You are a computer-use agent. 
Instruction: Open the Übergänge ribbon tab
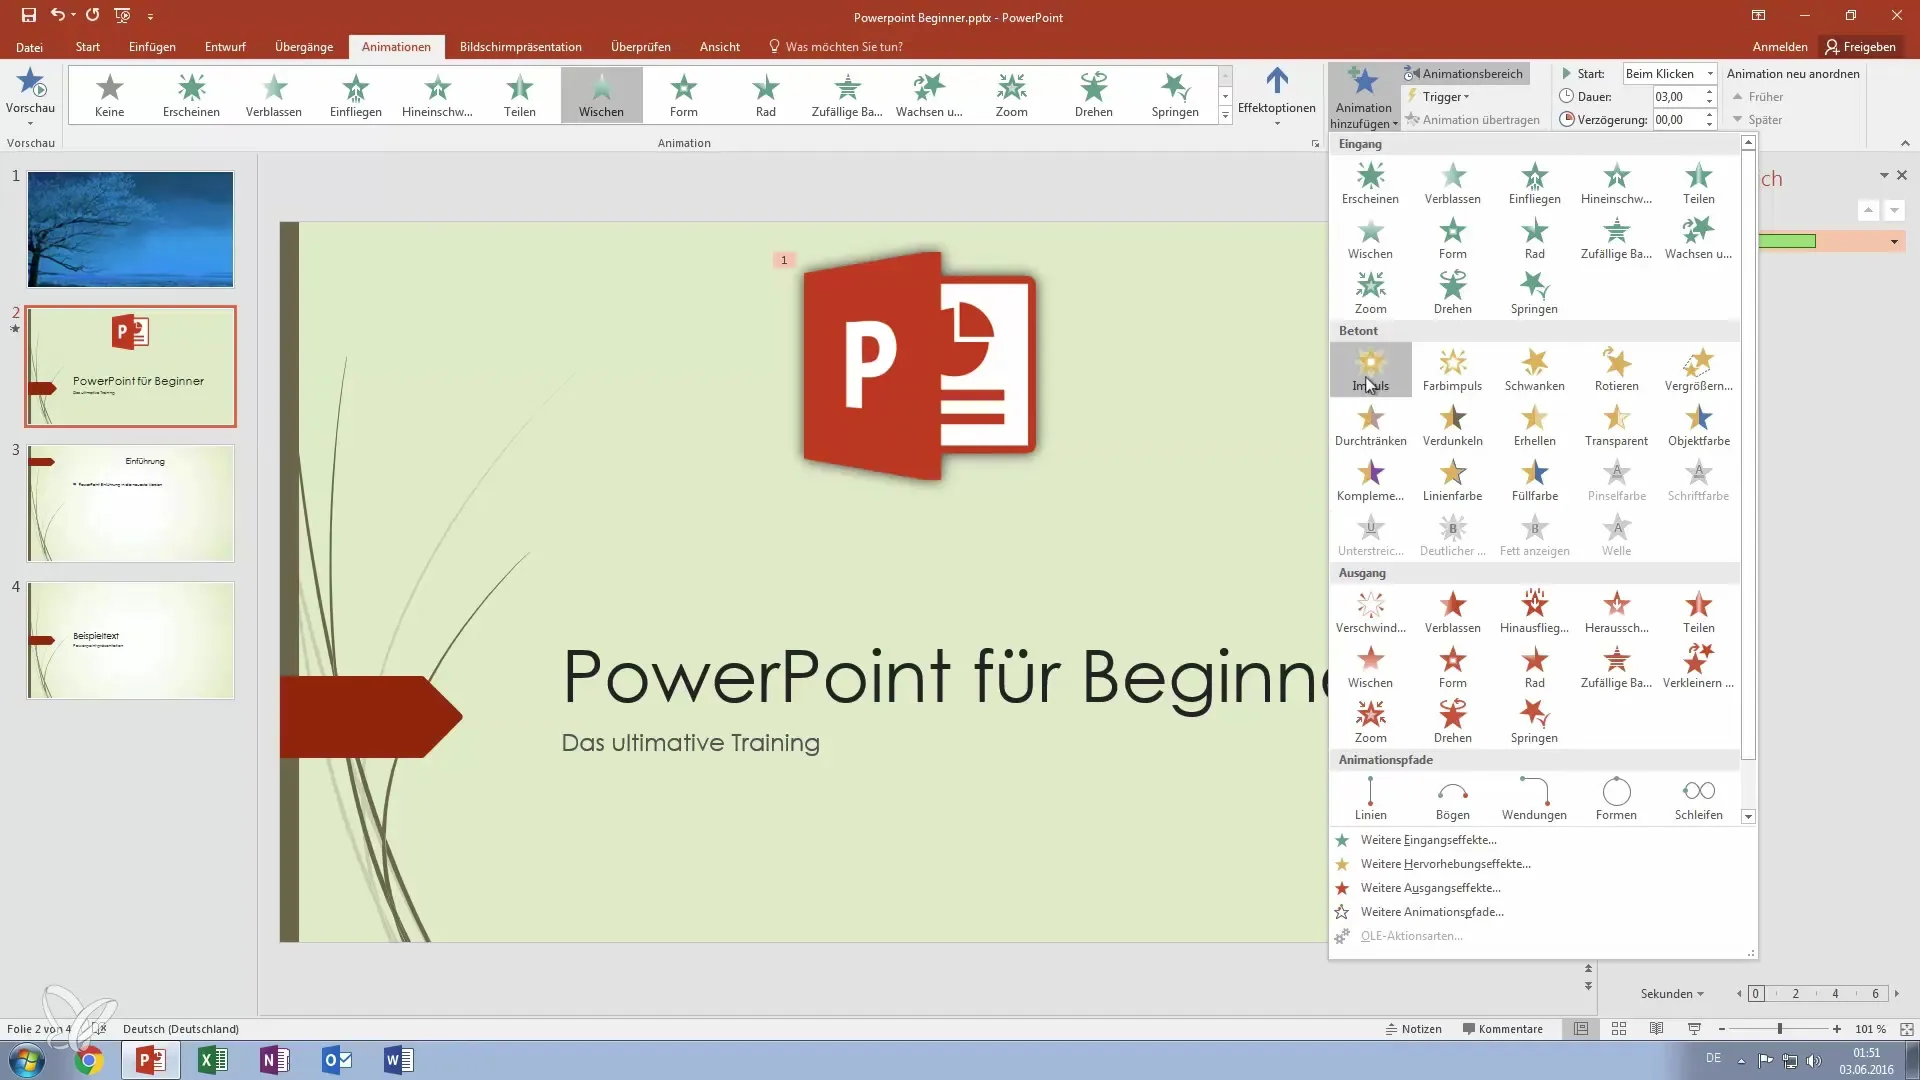pos(304,47)
